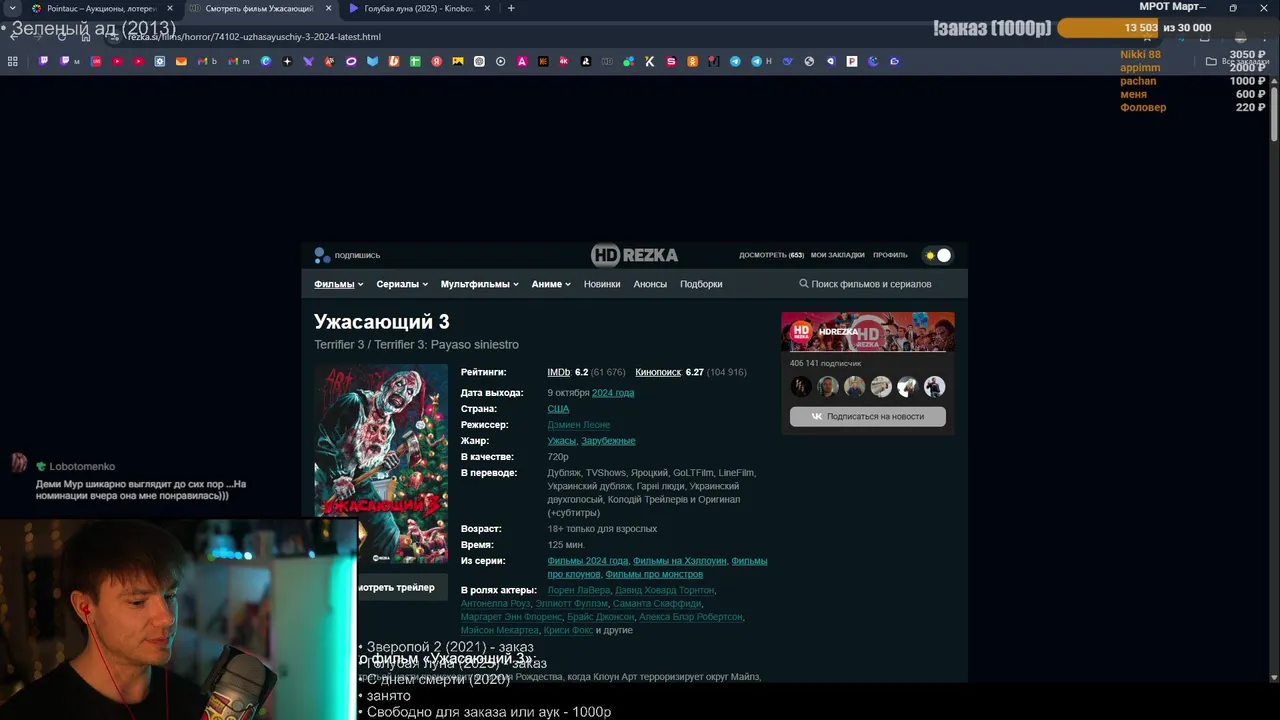Open the pink A bookmark icon
1280x720 pixels.
[x=522, y=61]
